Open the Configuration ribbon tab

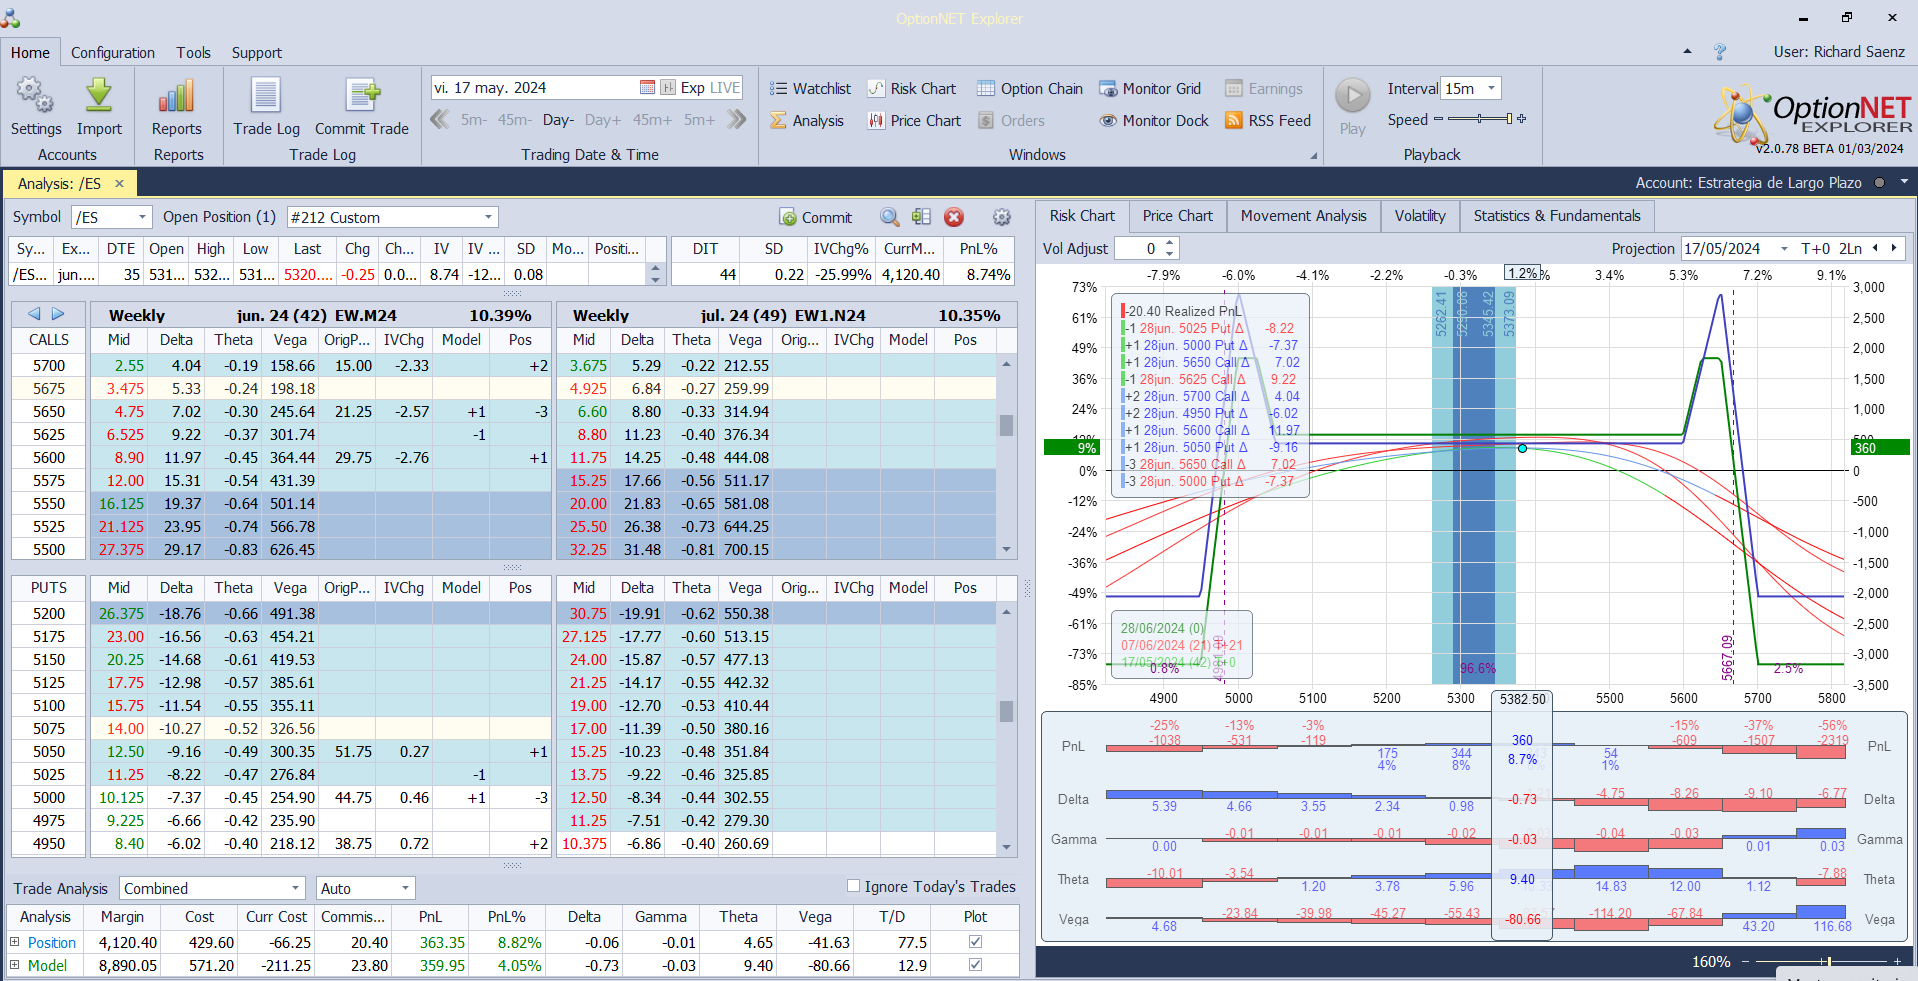click(x=113, y=52)
